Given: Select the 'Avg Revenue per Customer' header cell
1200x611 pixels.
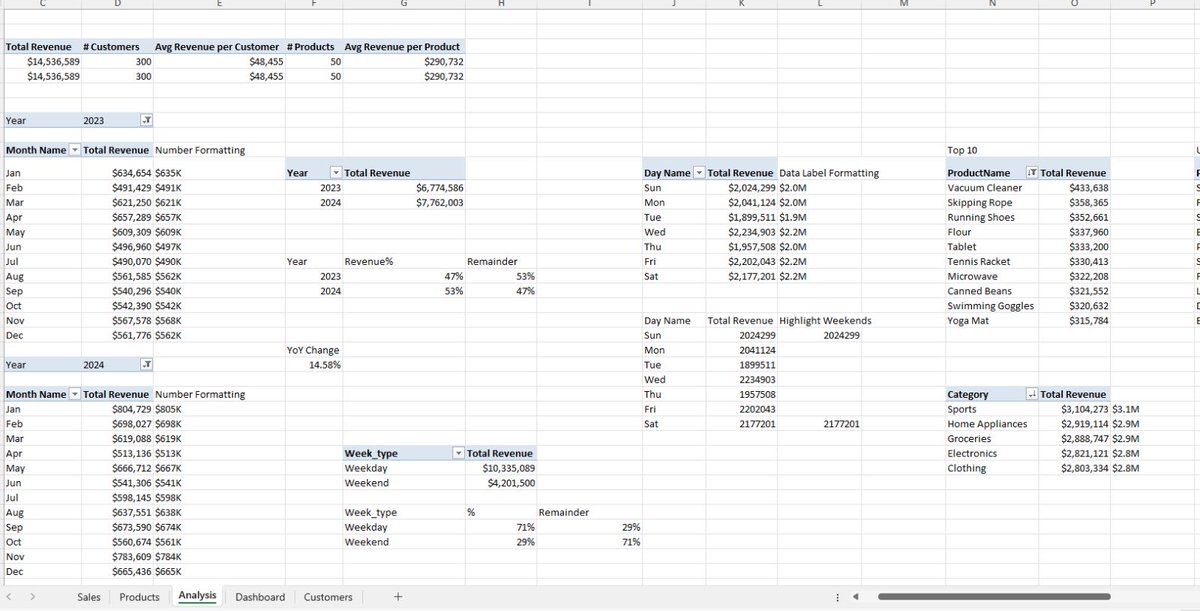Looking at the screenshot, I should (219, 47).
